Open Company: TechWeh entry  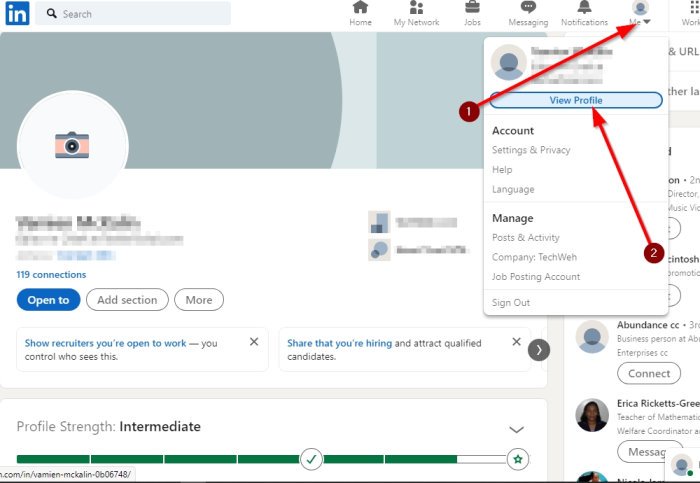pyautogui.click(x=534, y=257)
